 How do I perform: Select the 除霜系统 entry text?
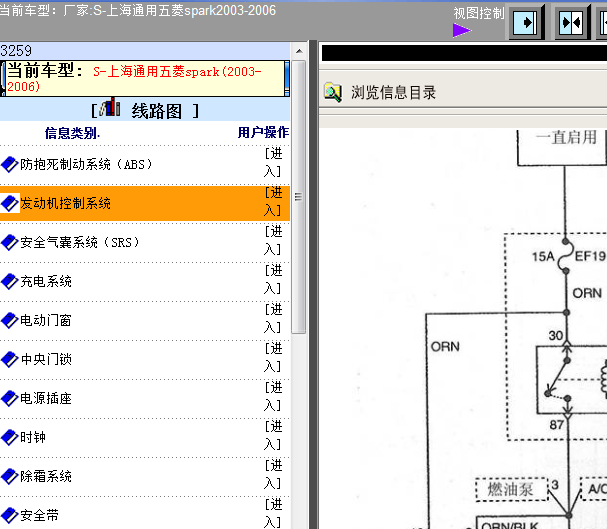[46, 476]
